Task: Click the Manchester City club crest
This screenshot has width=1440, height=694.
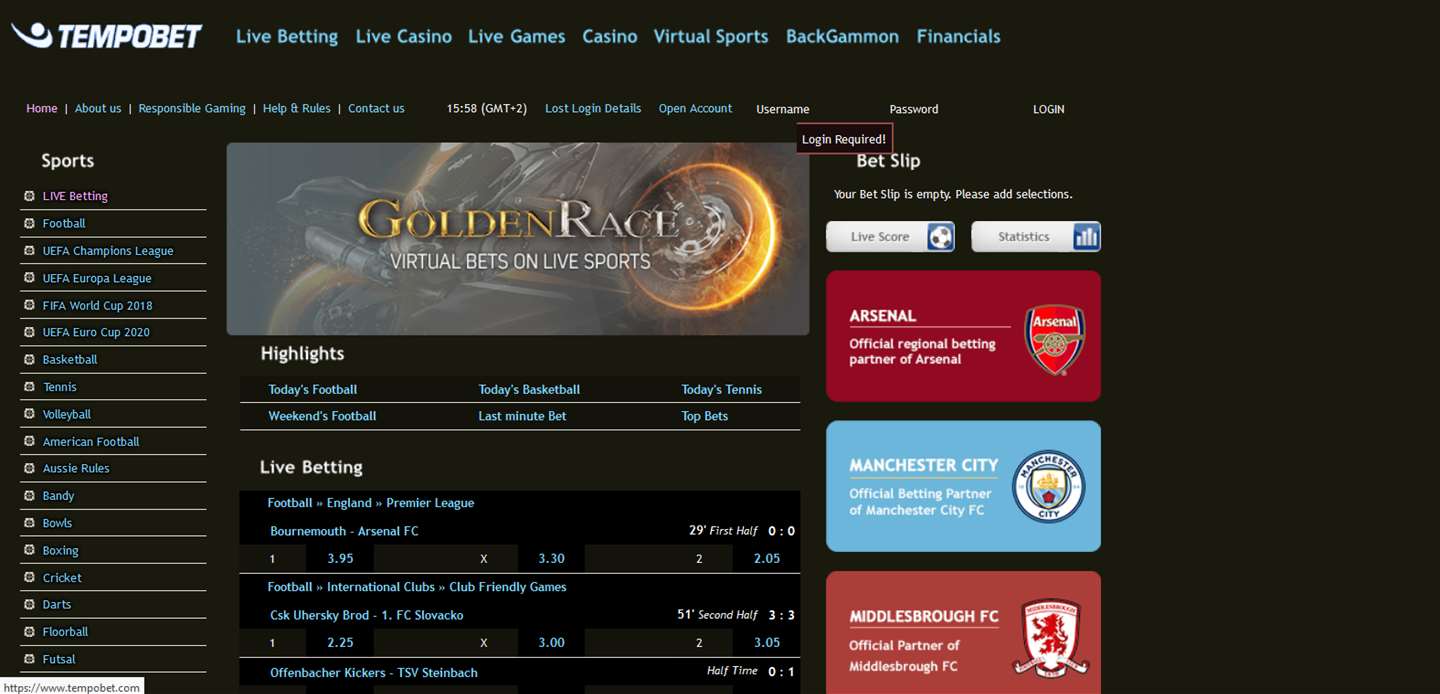Action: point(1048,486)
